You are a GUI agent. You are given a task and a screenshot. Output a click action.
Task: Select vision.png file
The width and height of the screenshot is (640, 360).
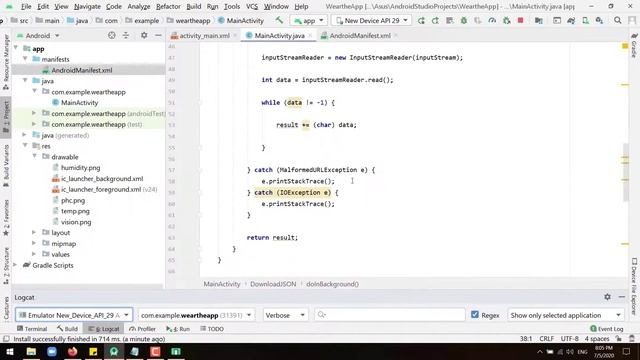[x=76, y=222]
